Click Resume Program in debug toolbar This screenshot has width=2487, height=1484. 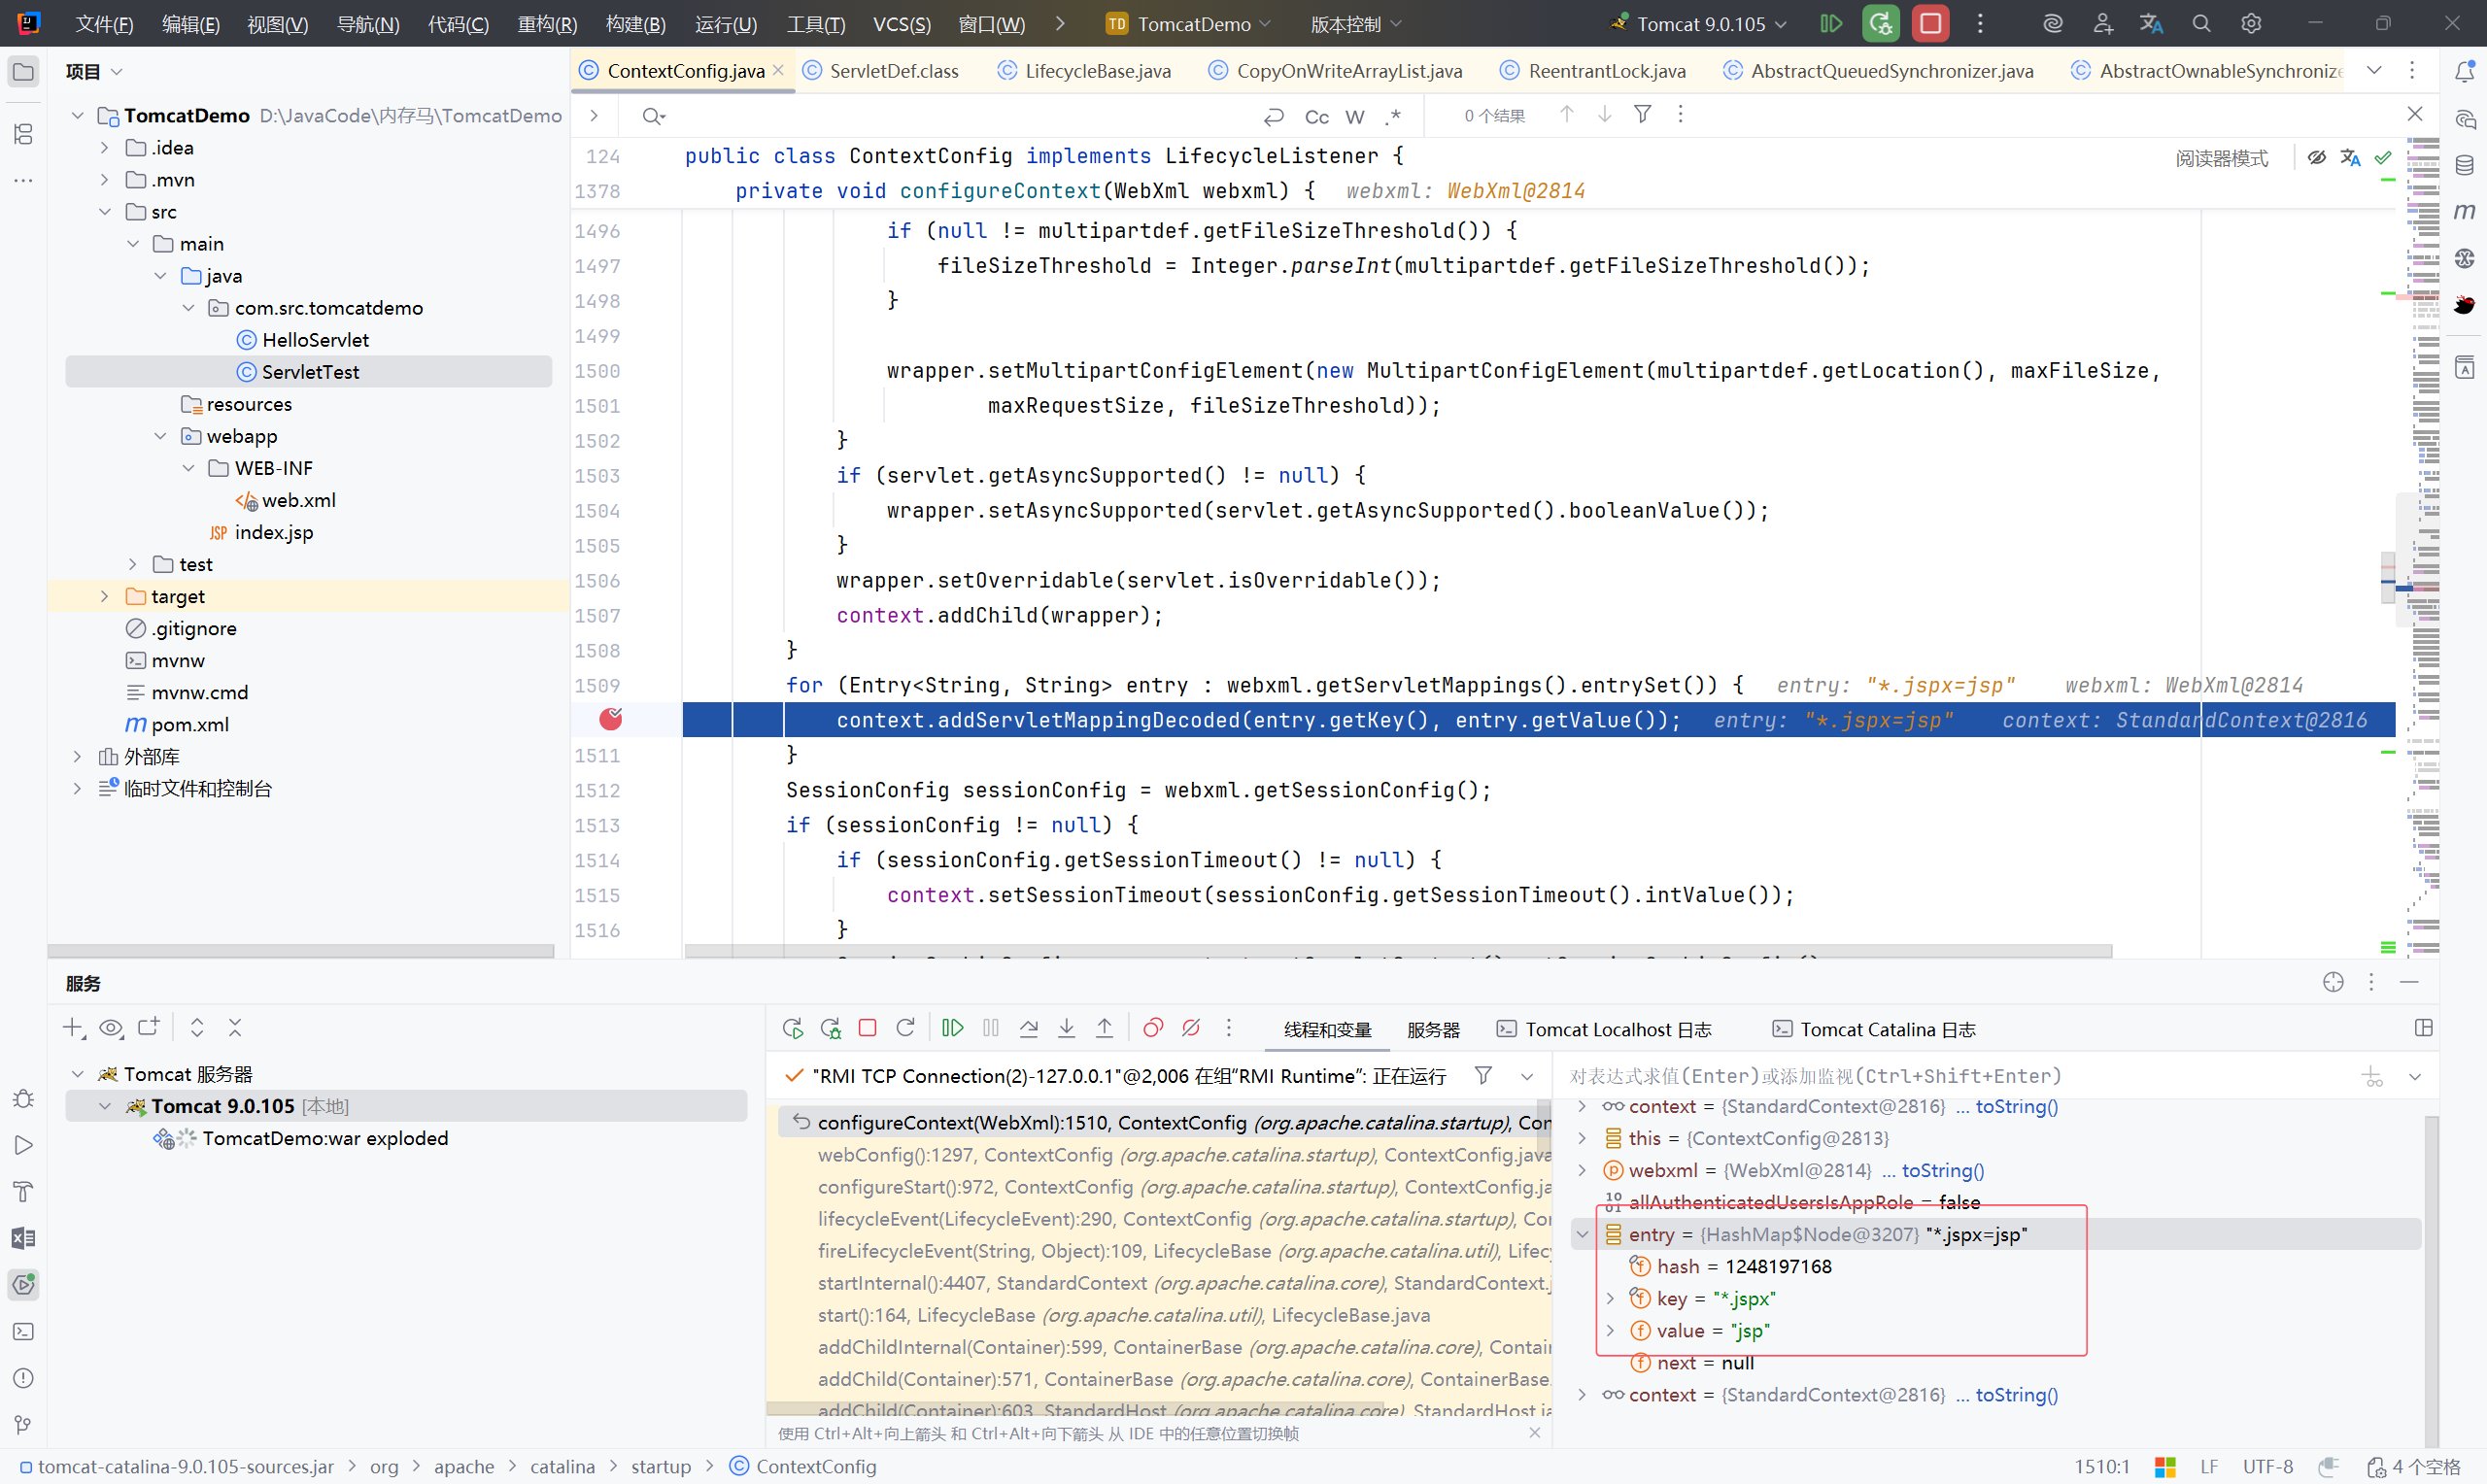(952, 1028)
